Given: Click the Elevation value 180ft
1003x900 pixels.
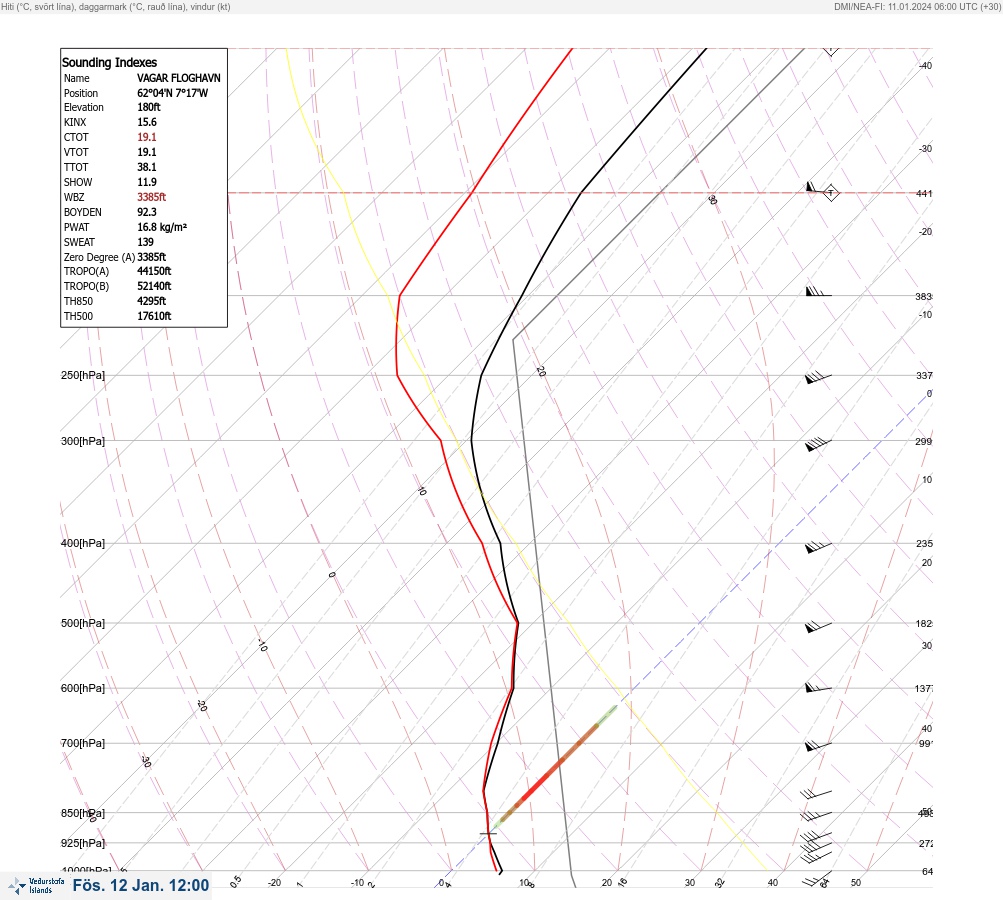Looking at the screenshot, I should 149,107.
